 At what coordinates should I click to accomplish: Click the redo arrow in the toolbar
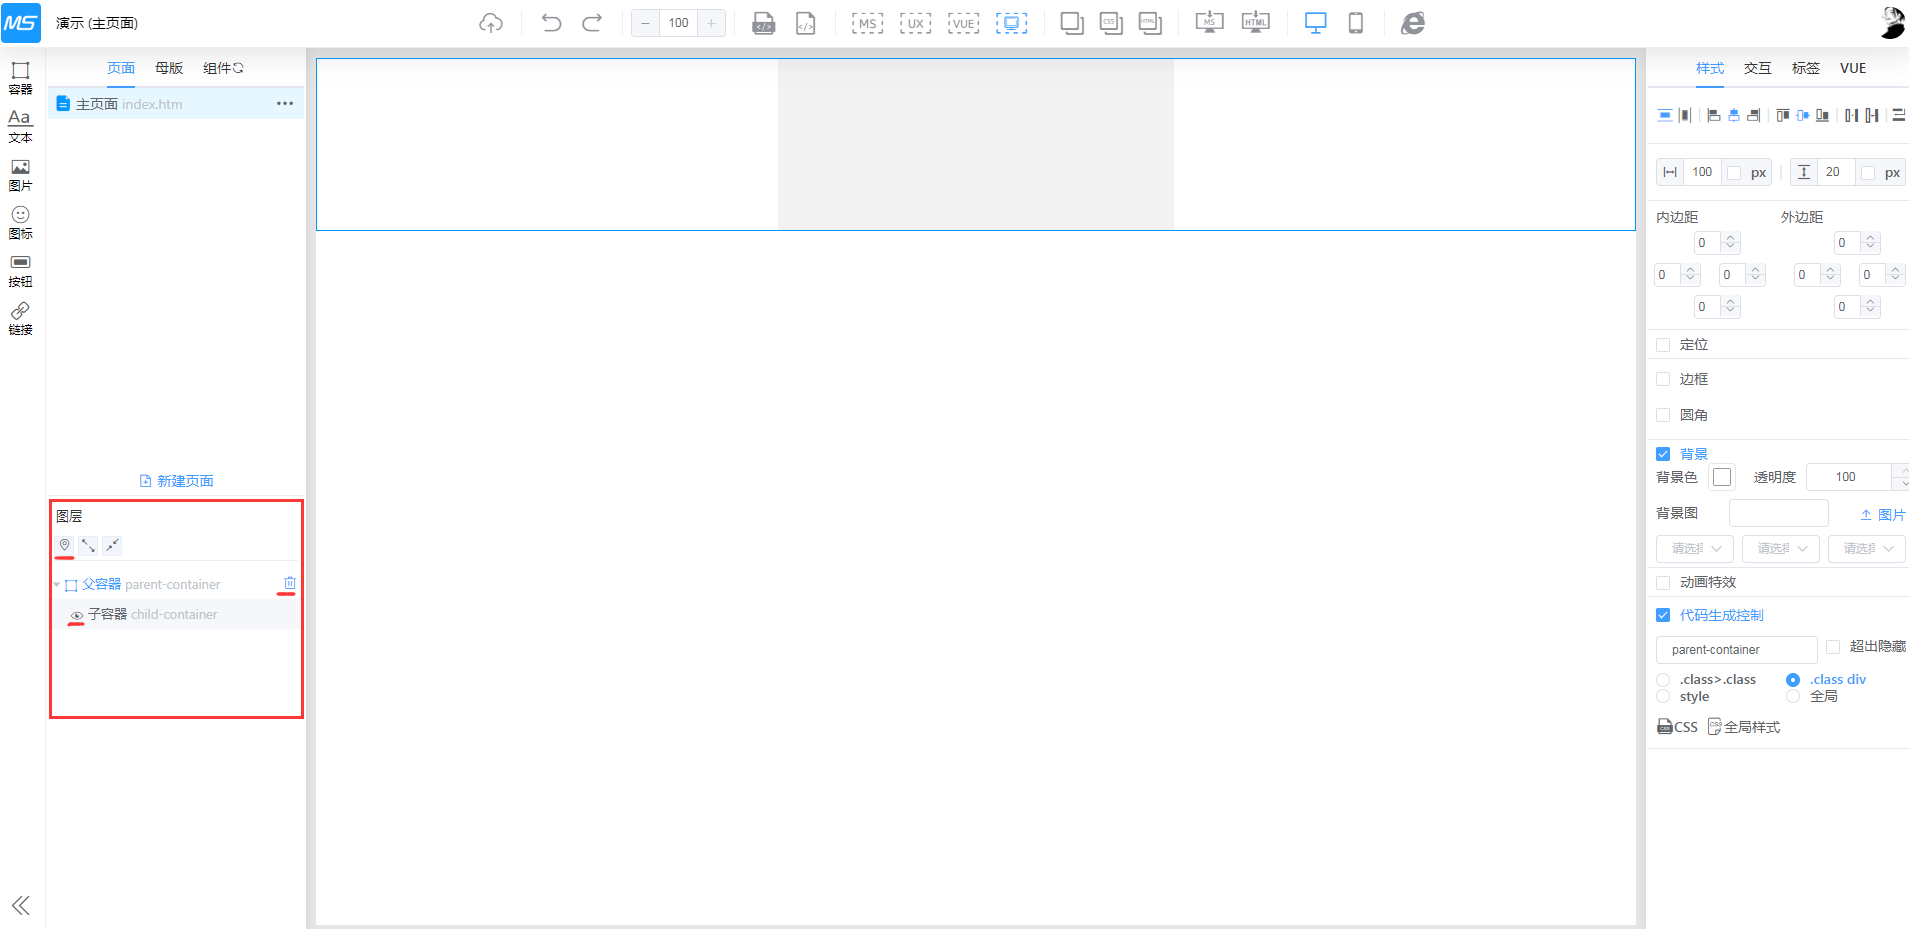(592, 23)
